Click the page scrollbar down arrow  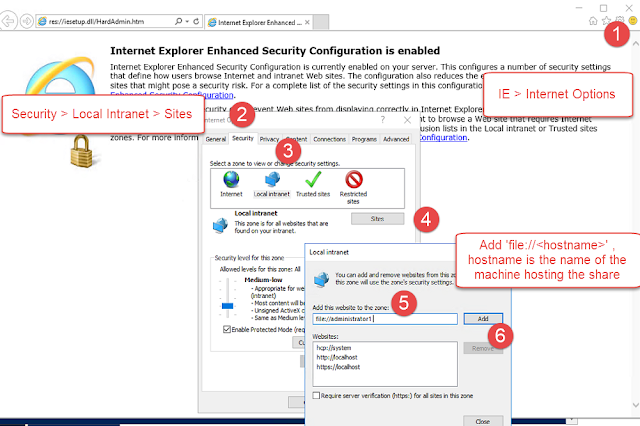coord(636,405)
